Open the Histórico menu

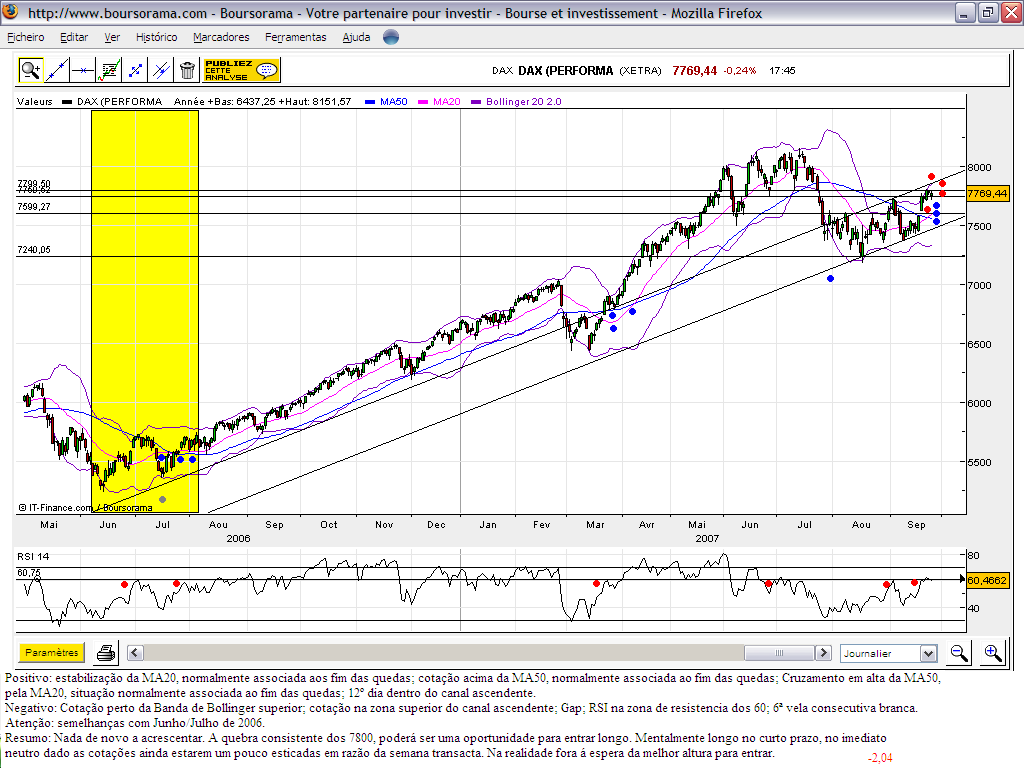[157, 37]
